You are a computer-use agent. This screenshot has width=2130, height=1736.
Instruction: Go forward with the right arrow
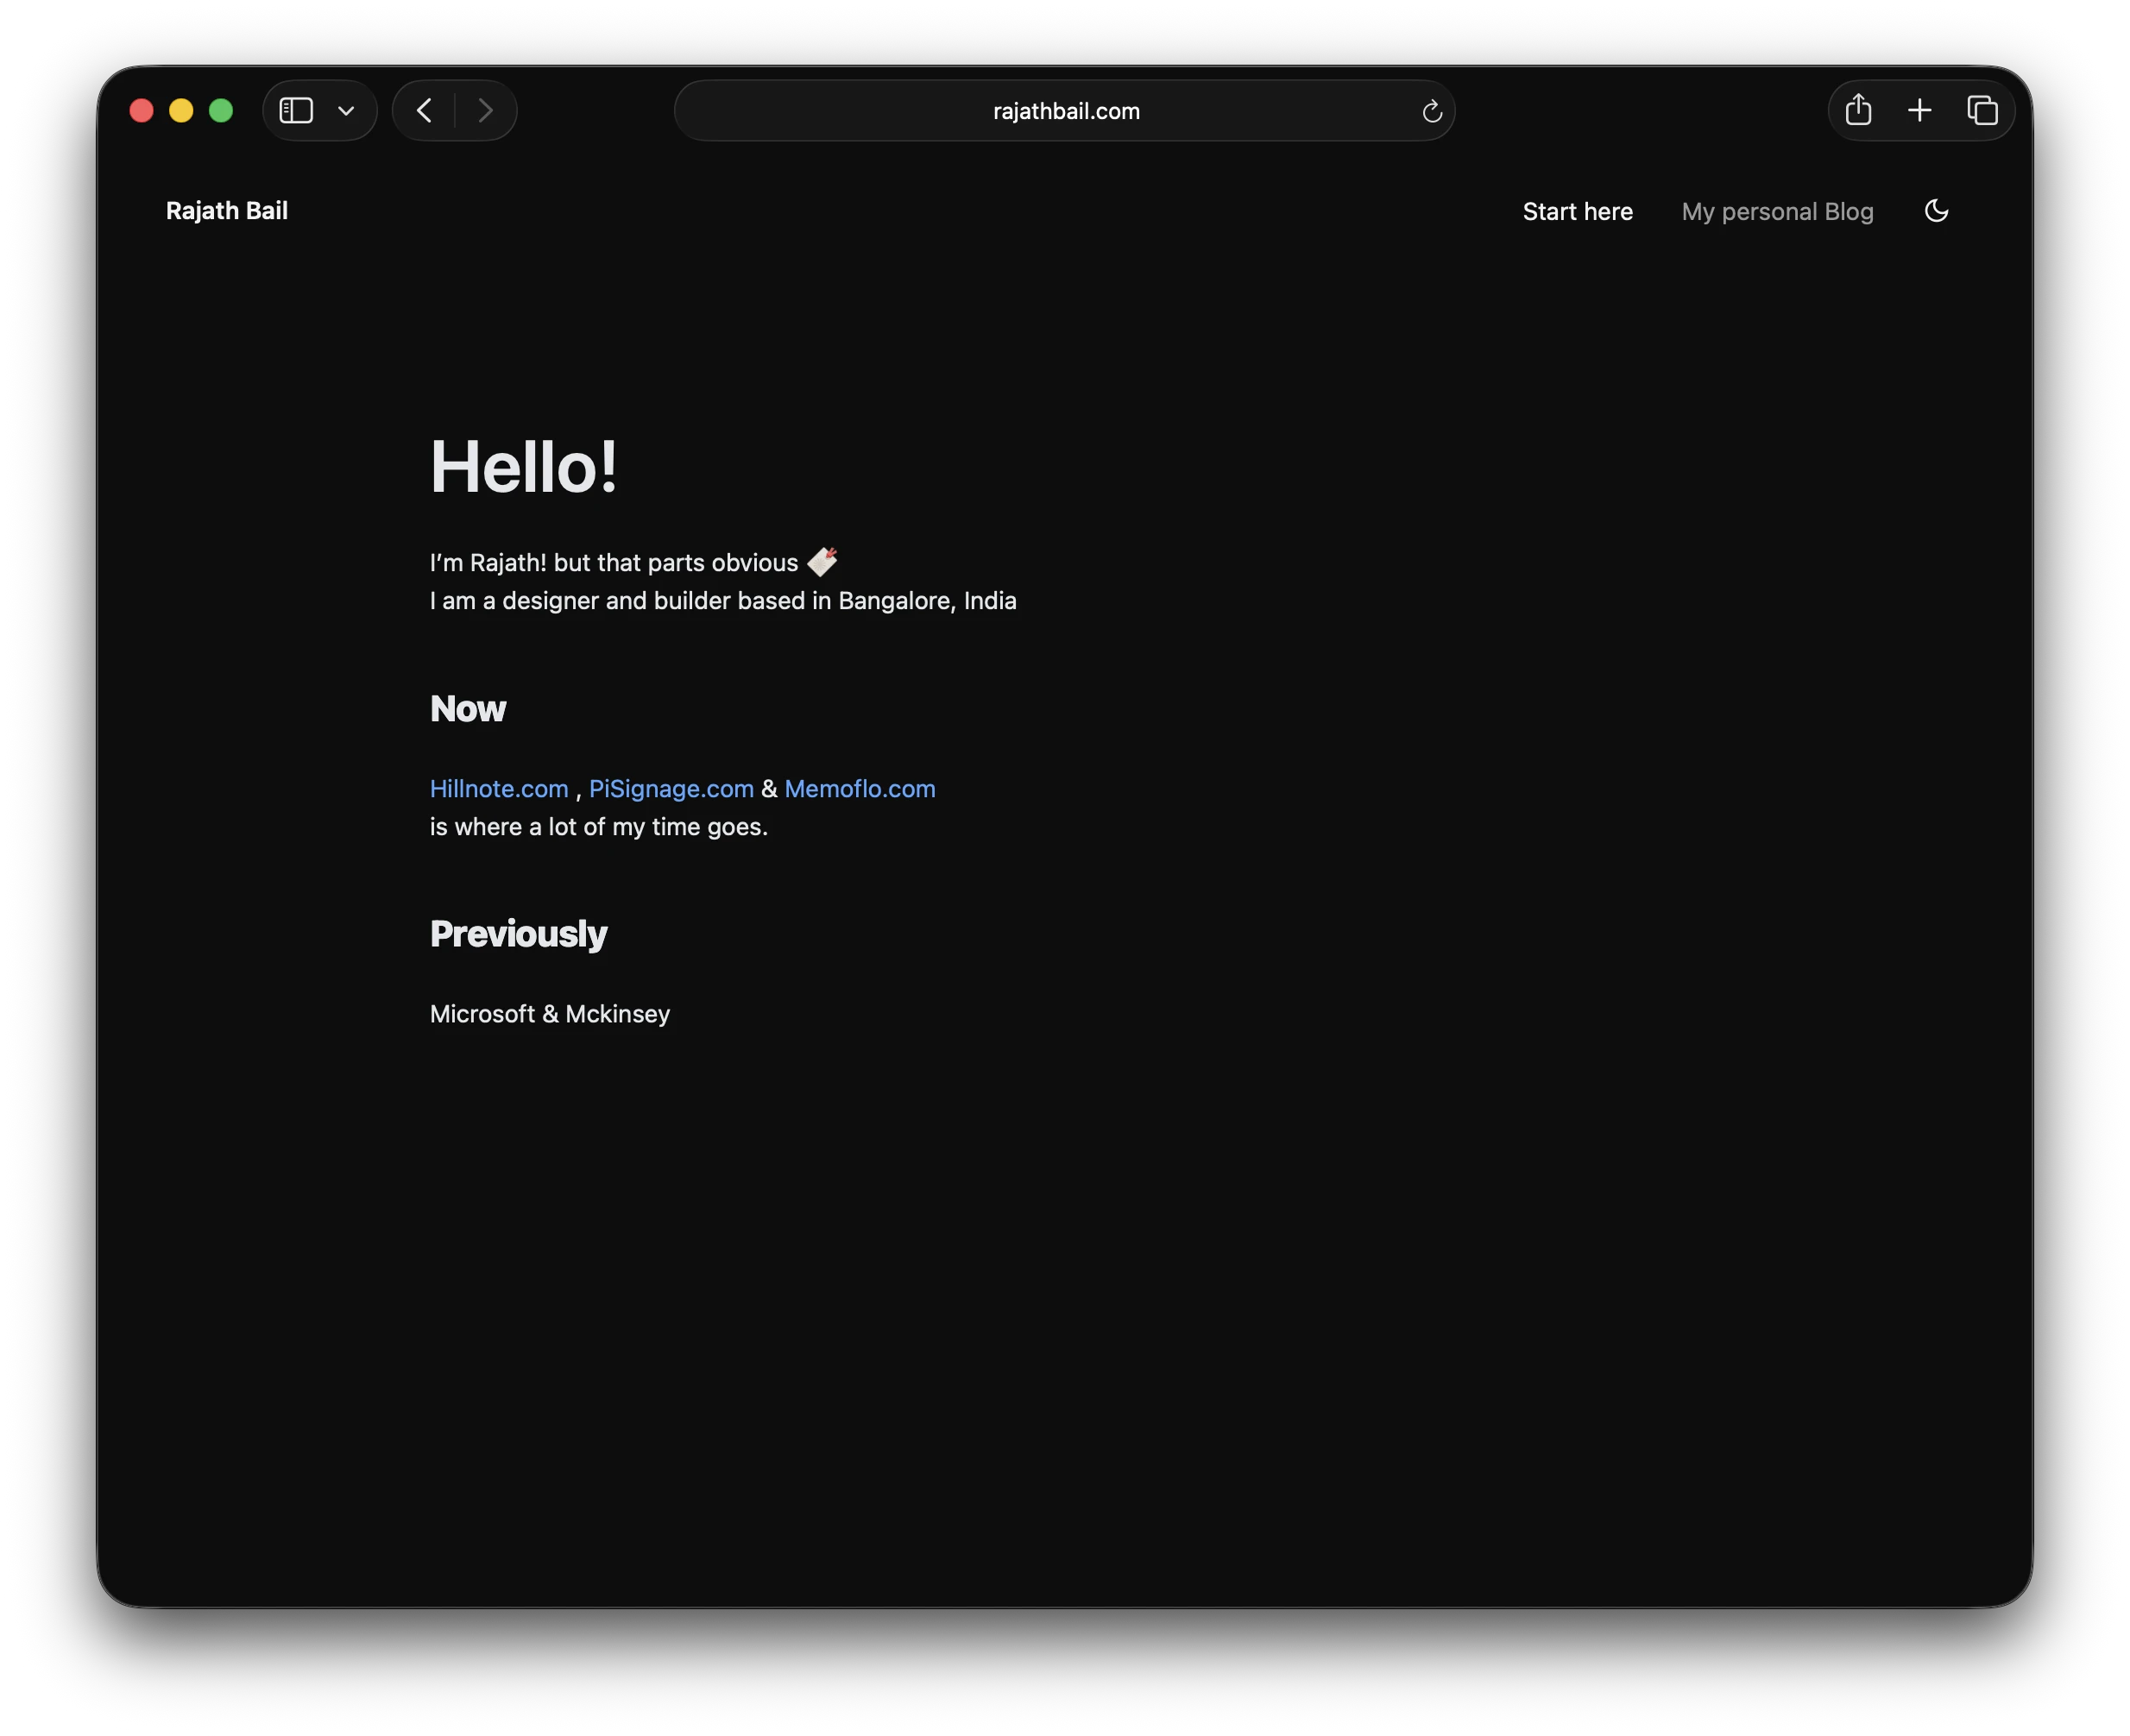coord(486,110)
